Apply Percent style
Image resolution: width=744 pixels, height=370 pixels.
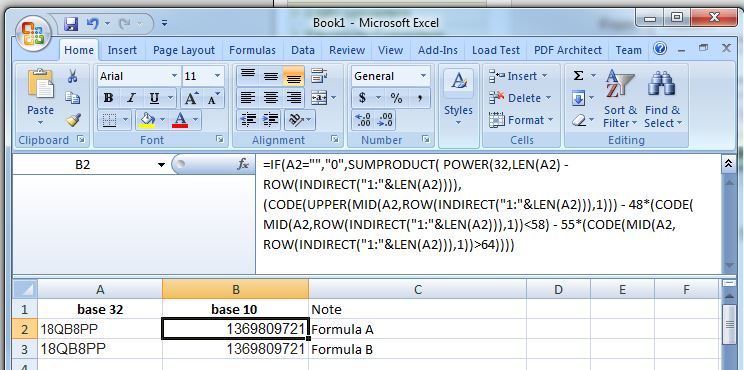(x=396, y=98)
